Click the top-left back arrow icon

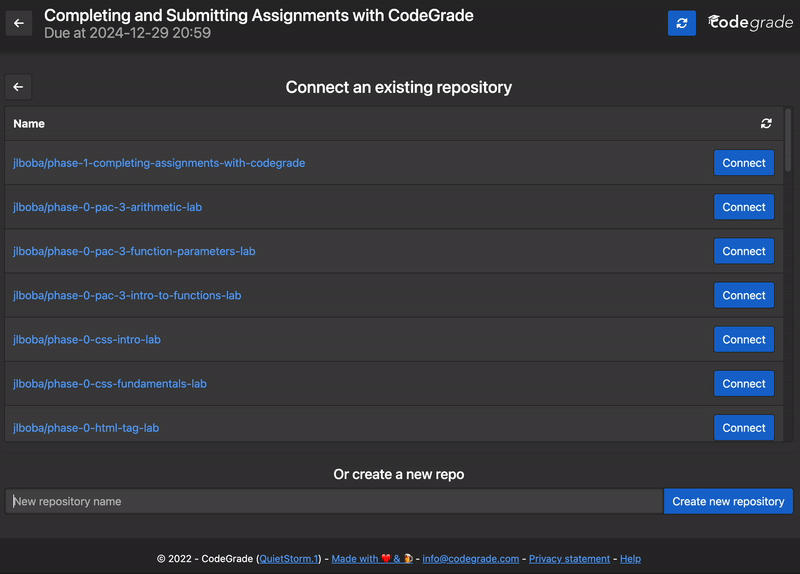click(x=19, y=23)
